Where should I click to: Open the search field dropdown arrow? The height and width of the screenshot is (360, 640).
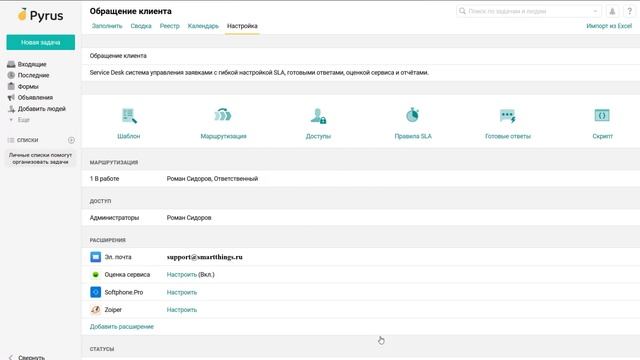click(595, 11)
